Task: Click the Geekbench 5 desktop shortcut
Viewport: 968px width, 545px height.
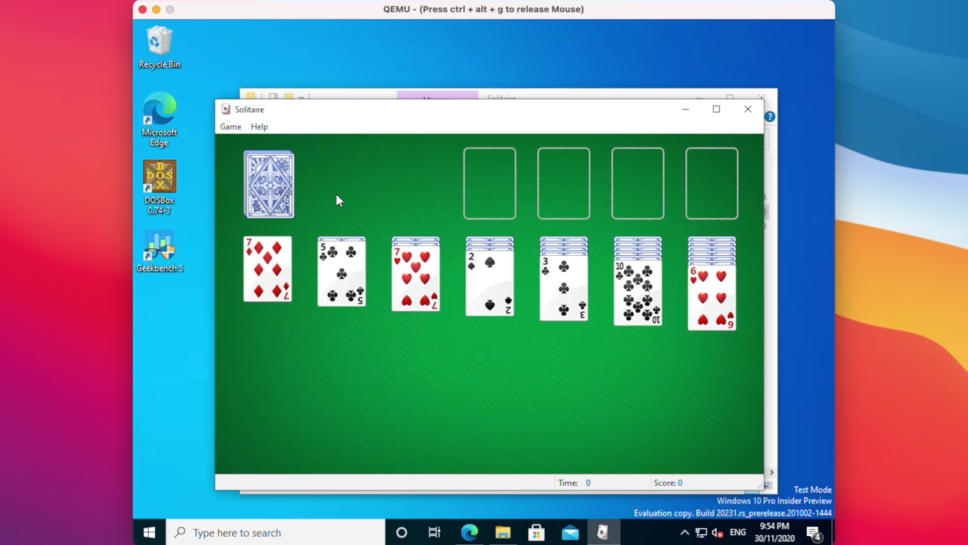Action: 160,251
